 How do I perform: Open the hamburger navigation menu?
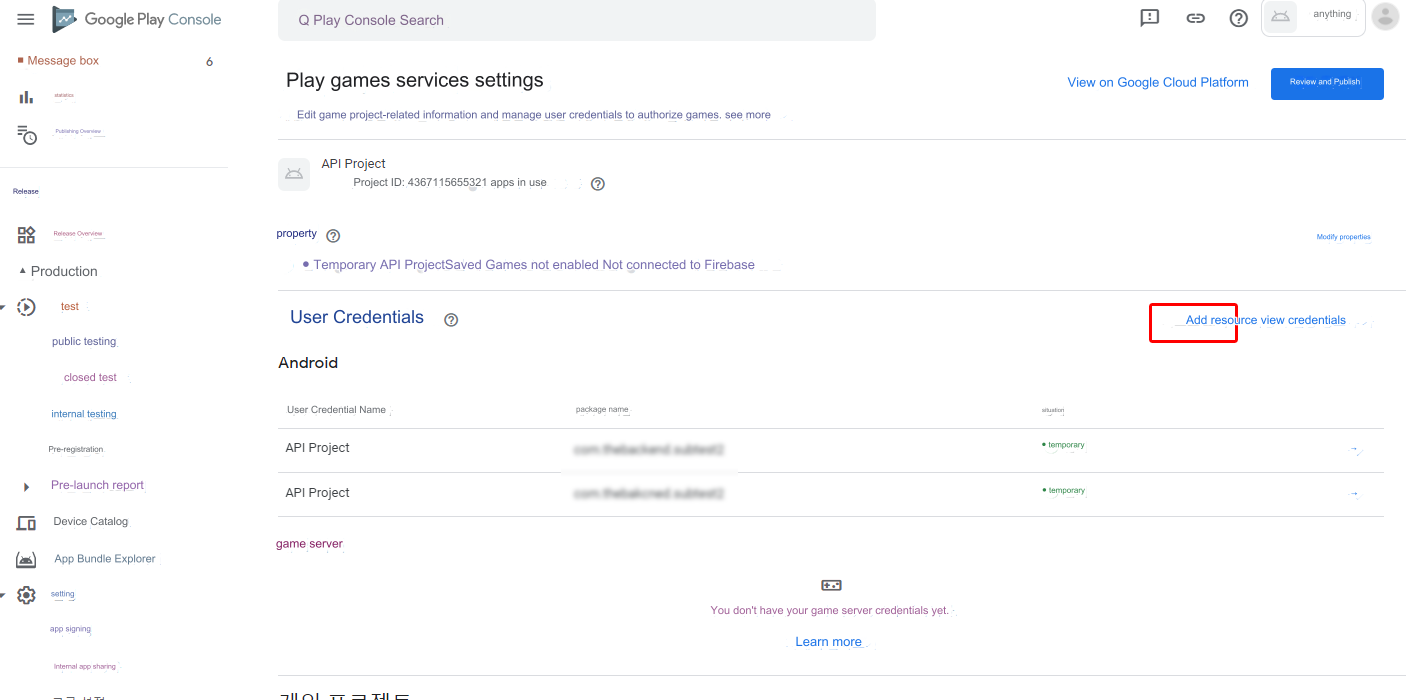point(26,19)
